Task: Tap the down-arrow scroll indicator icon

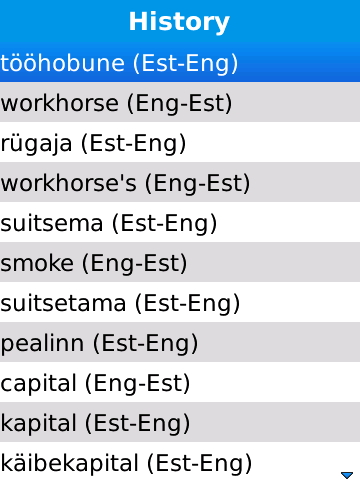Action: point(347,474)
